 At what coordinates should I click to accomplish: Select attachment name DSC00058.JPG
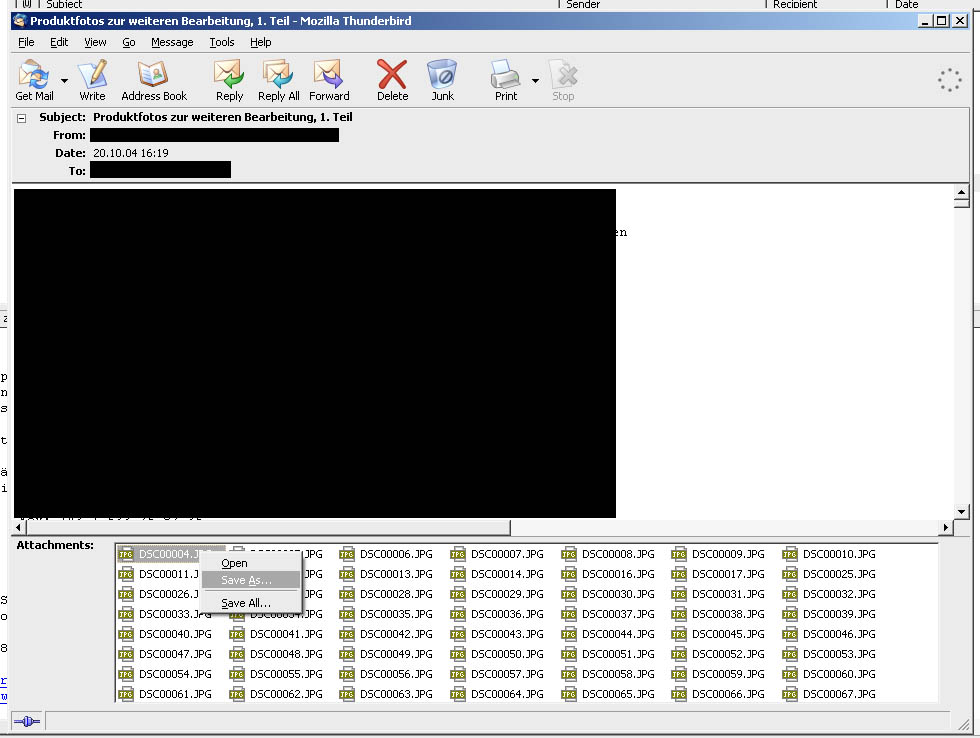click(618, 674)
